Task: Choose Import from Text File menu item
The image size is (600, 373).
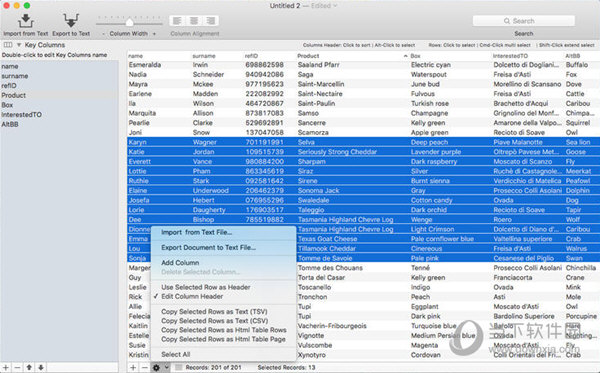Action: [196, 232]
